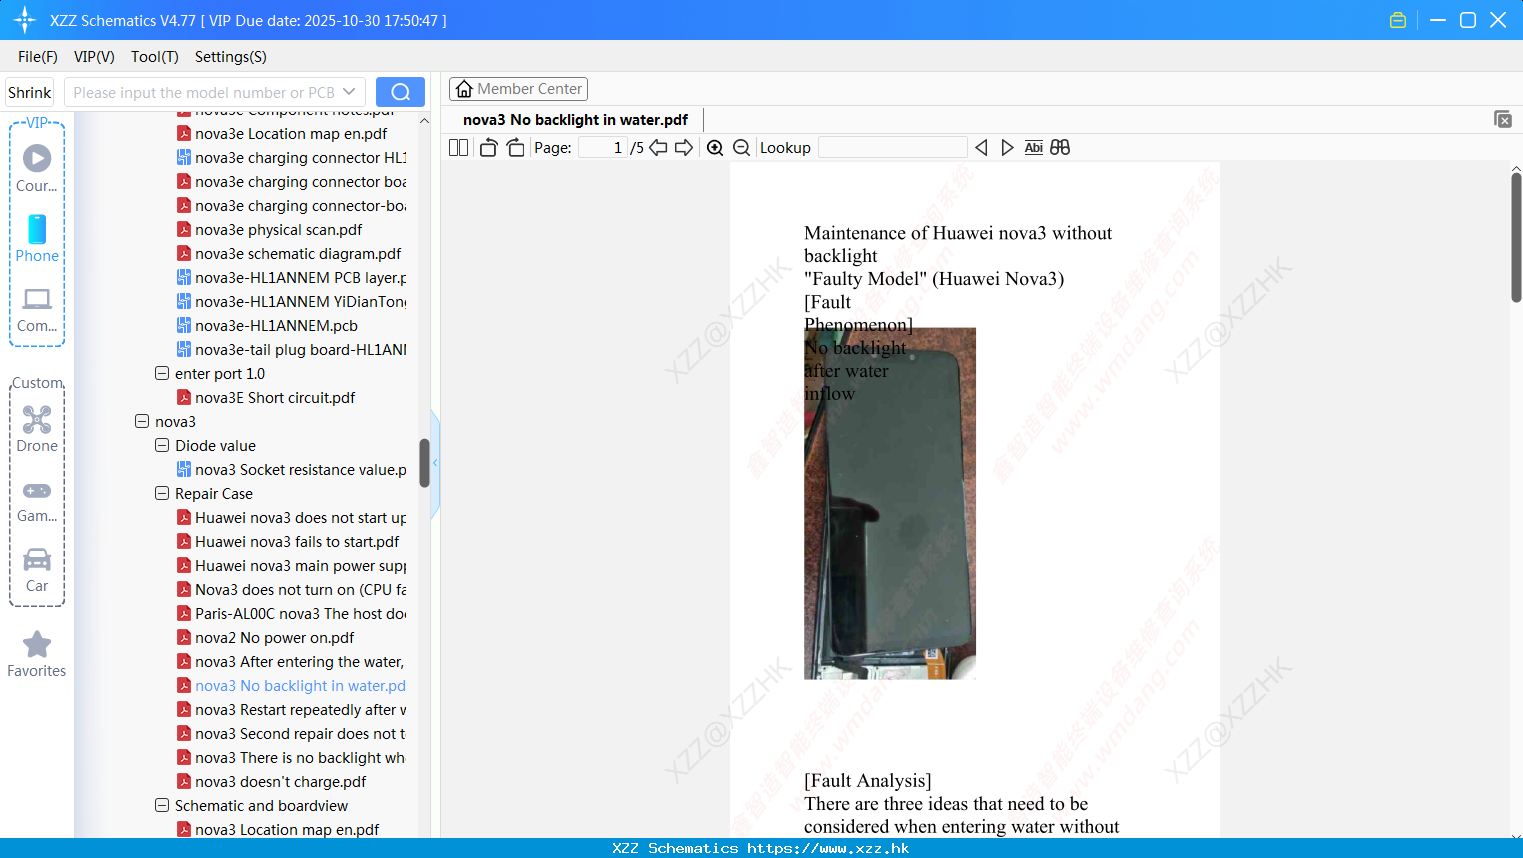This screenshot has width=1523, height=858.
Task: Click the yellow toolbox icon in title bar
Action: click(x=1398, y=20)
